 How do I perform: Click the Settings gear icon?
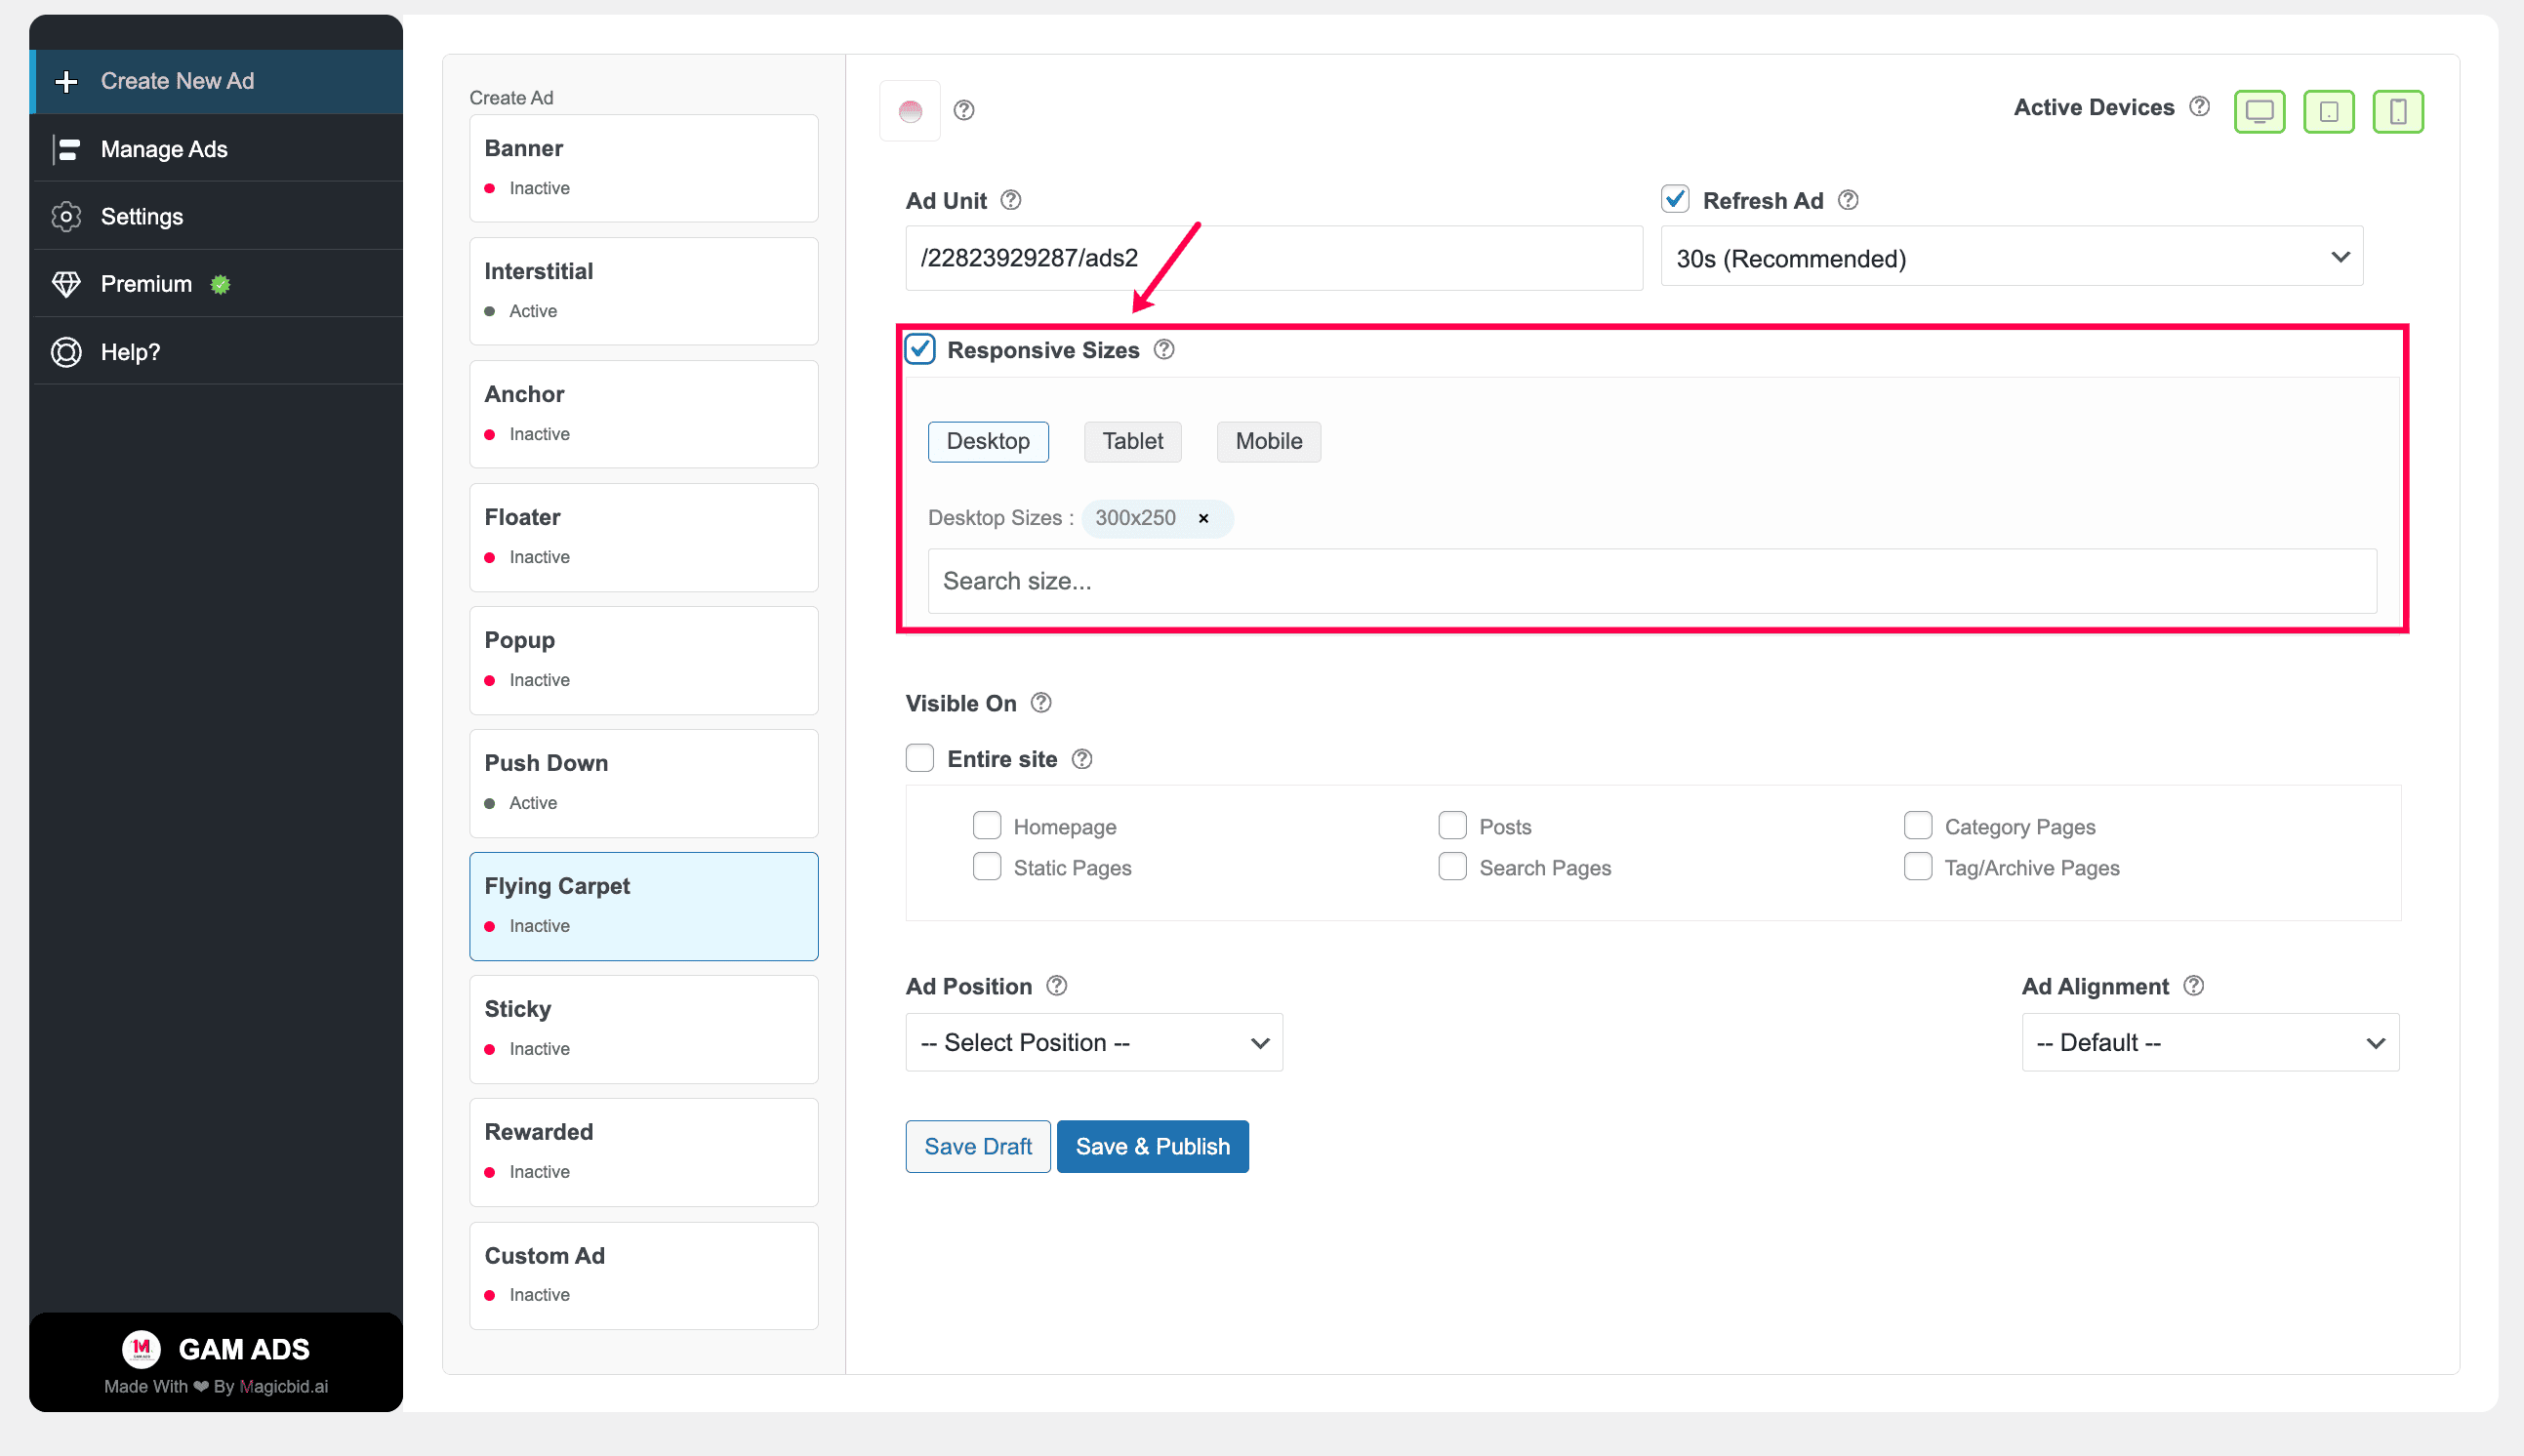pos(66,217)
